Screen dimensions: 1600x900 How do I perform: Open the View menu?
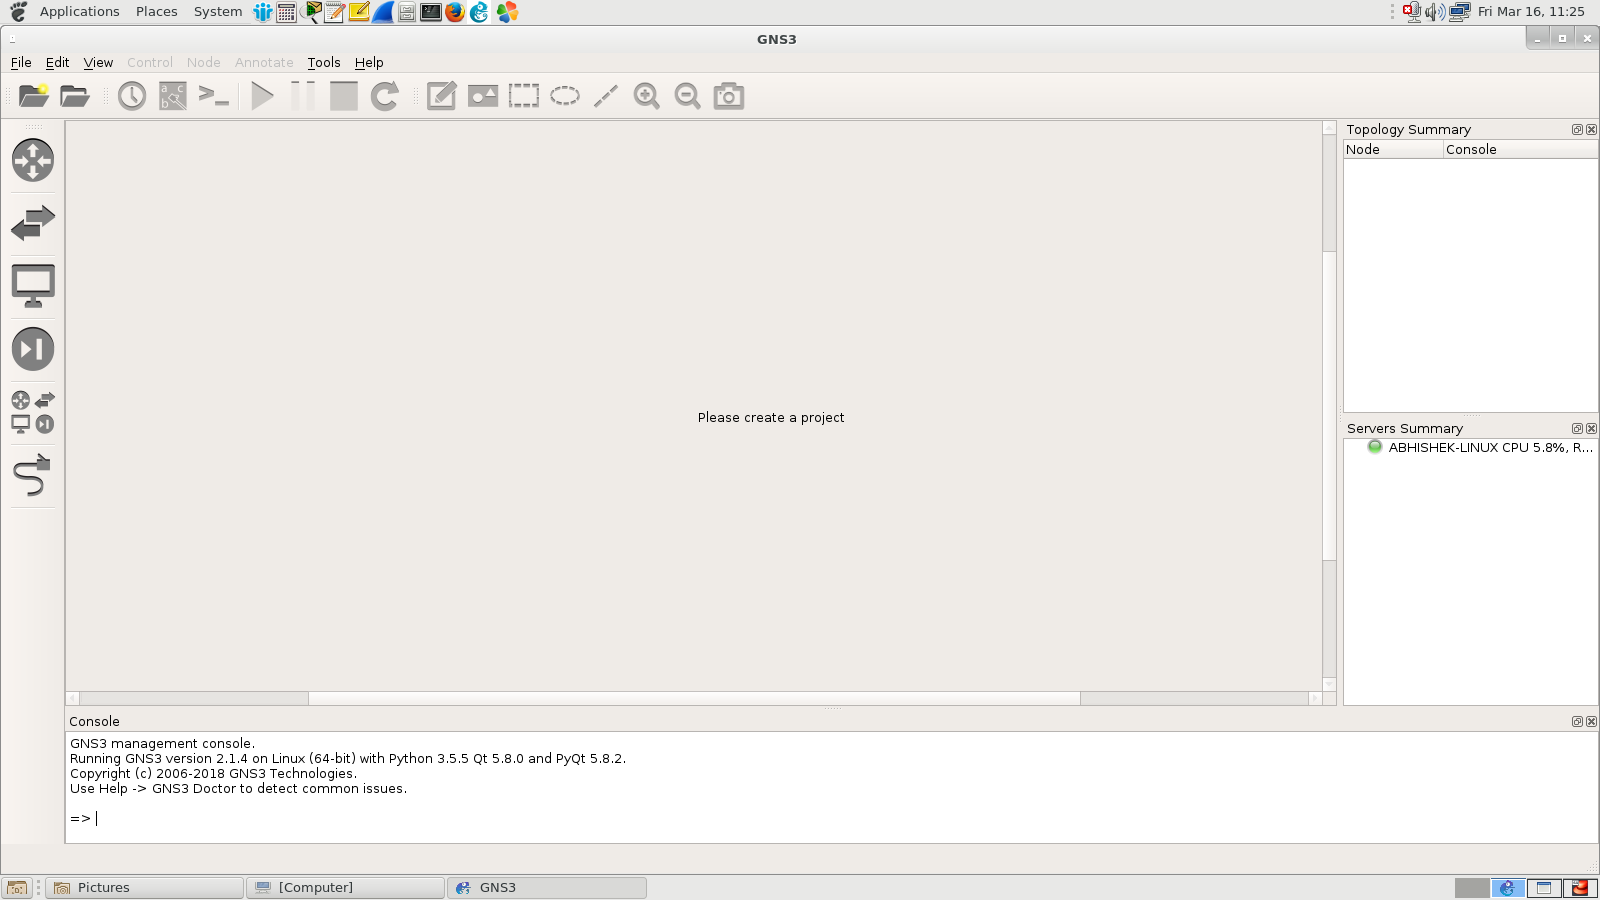pos(98,62)
